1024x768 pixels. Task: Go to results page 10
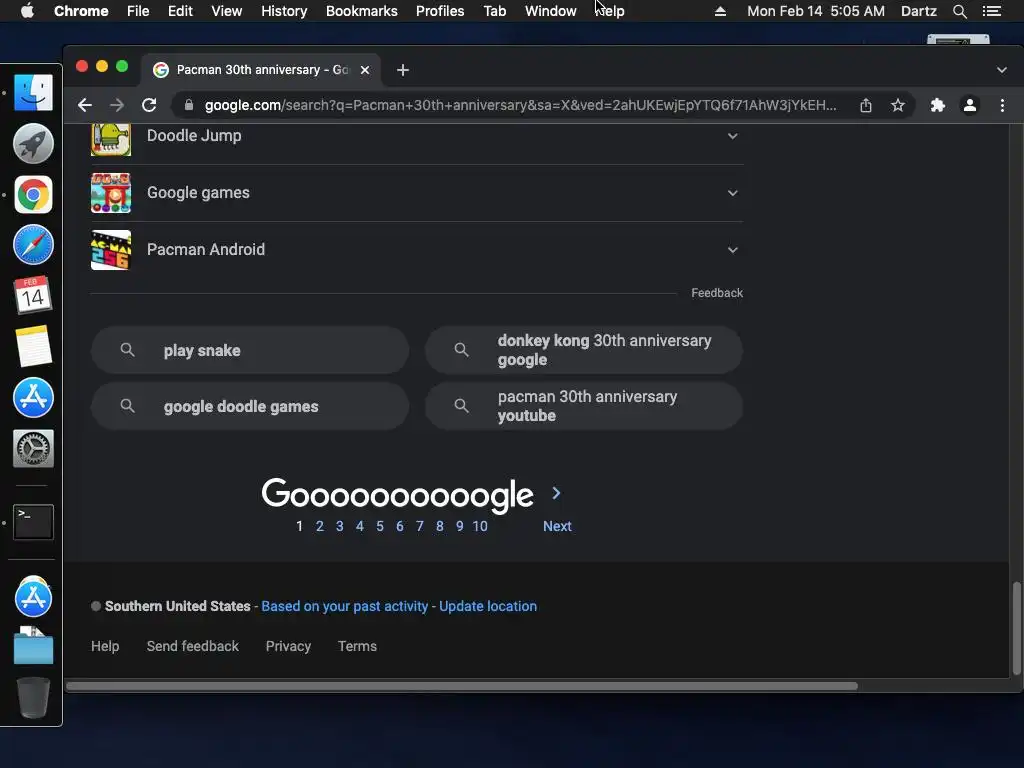[x=480, y=526]
